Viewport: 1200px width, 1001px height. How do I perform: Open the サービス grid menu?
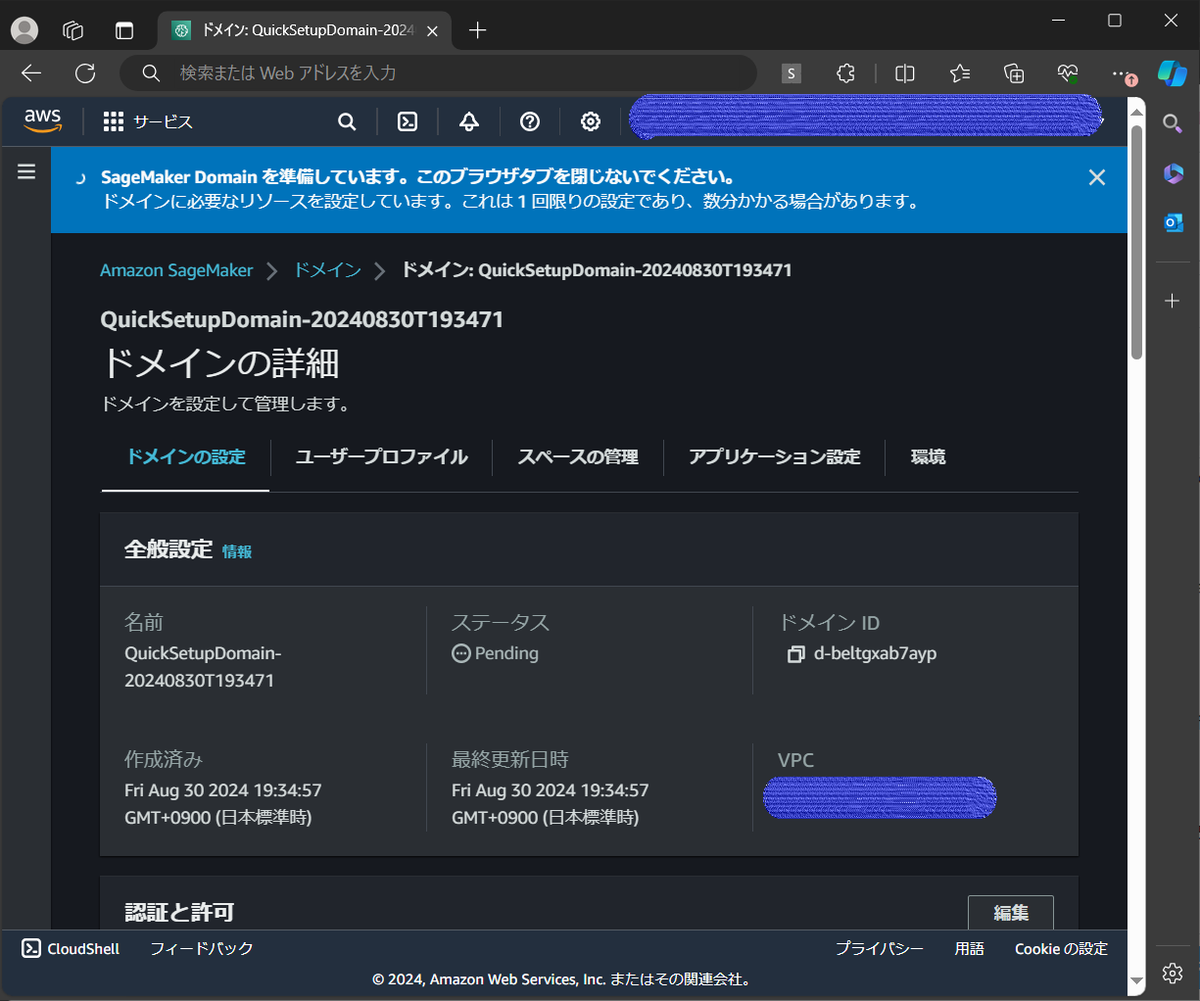click(x=148, y=122)
